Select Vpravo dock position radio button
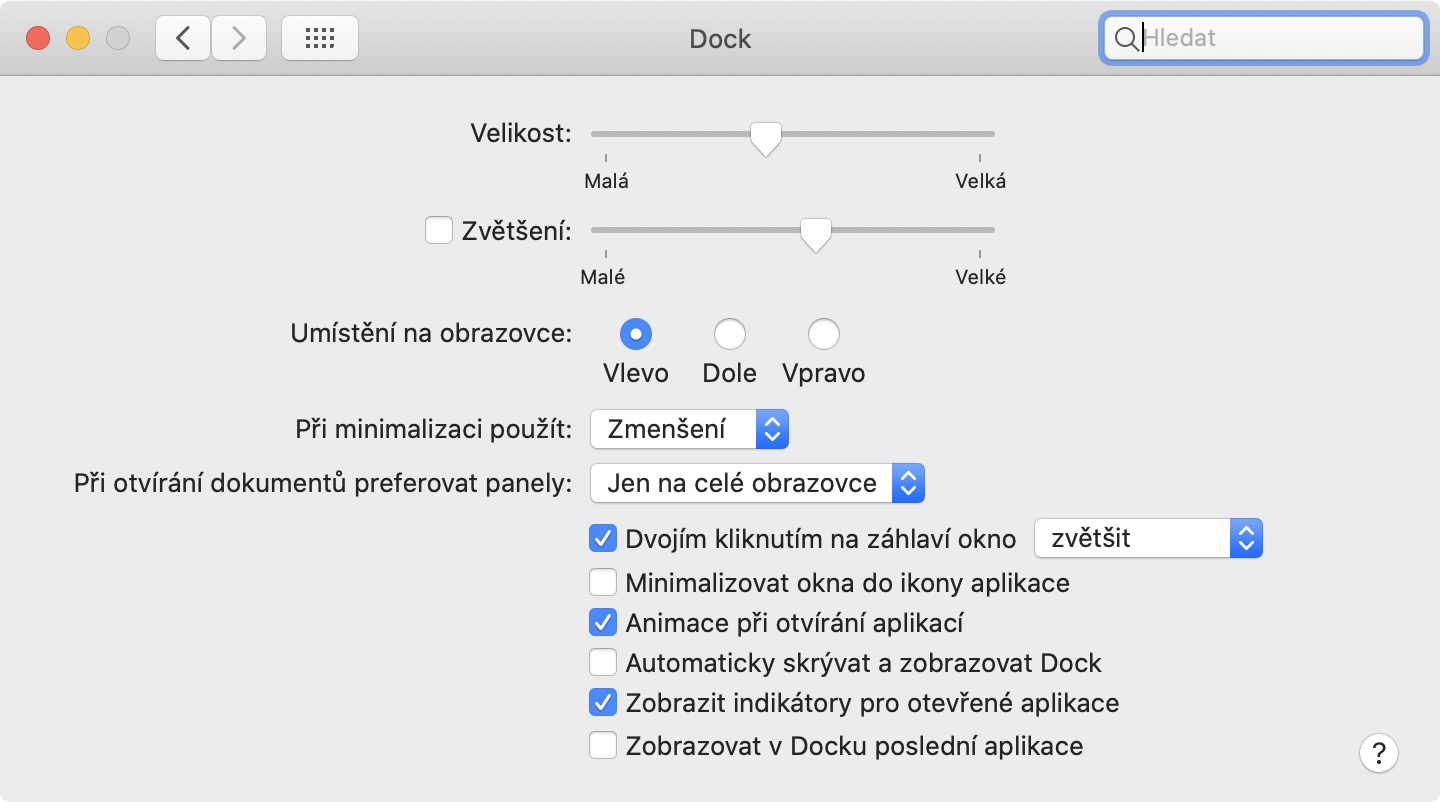Viewport: 1440px width, 802px height. coord(823,334)
